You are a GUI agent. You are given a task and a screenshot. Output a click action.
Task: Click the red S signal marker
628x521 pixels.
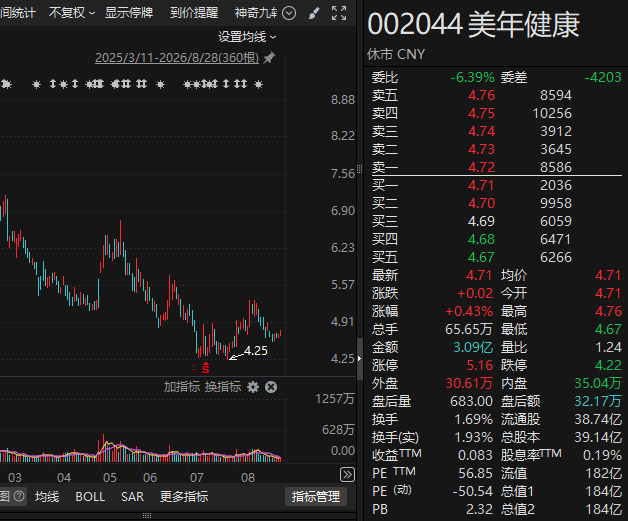[x=205, y=368]
